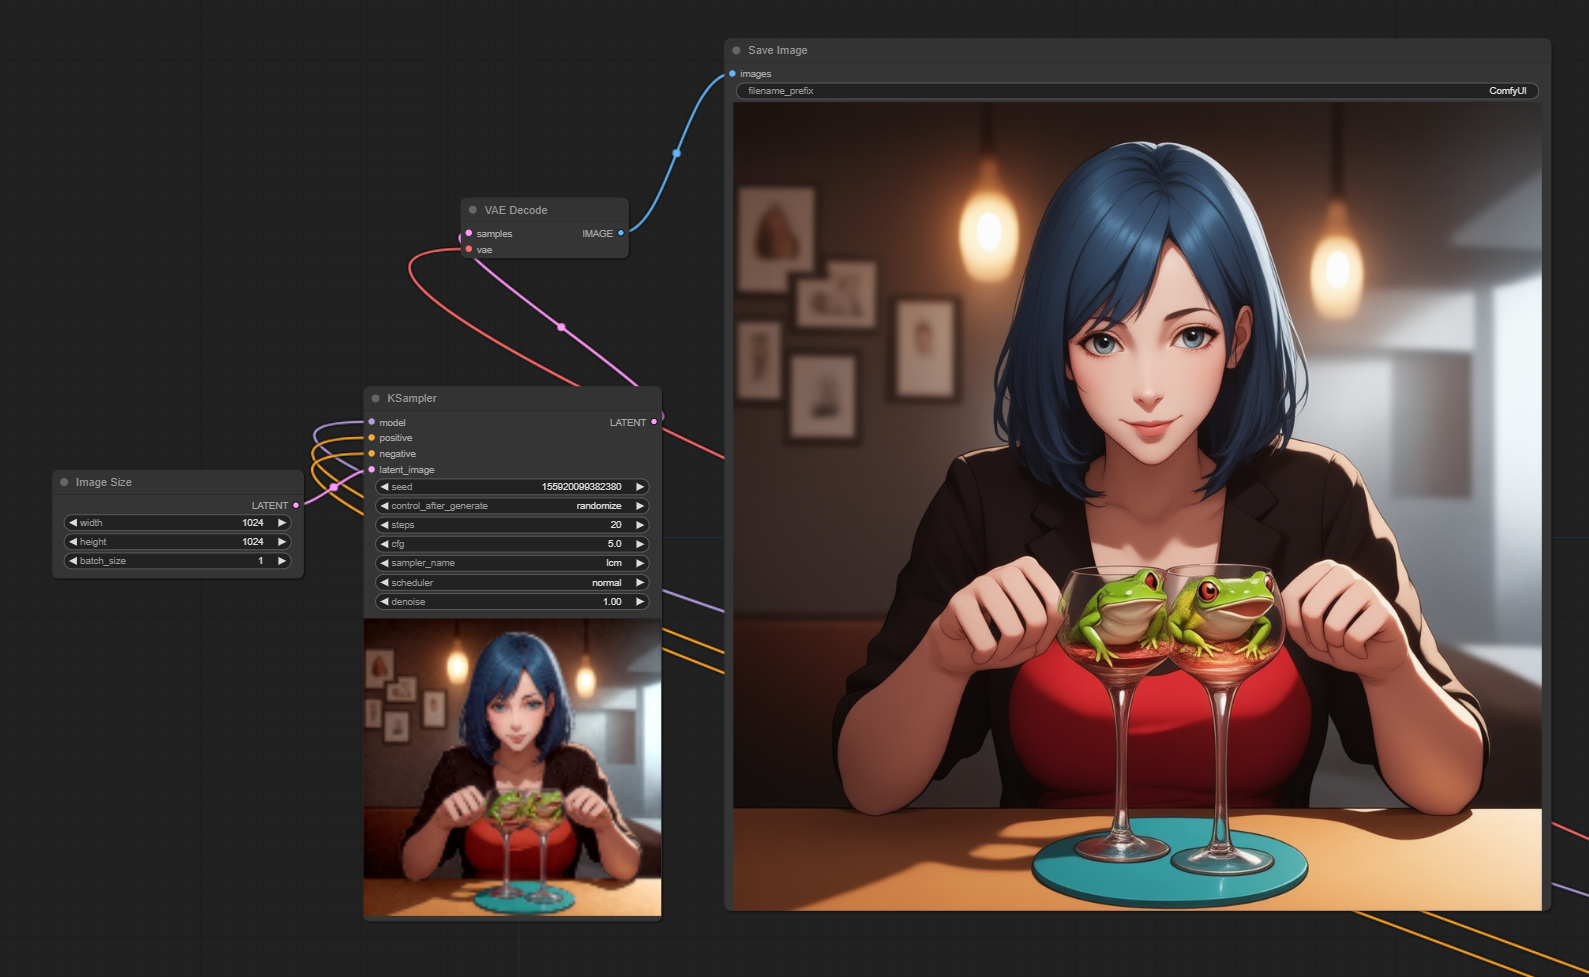Decrease batch_size using the left arrow
Viewport: 1589px width, 977px height.
(72, 561)
